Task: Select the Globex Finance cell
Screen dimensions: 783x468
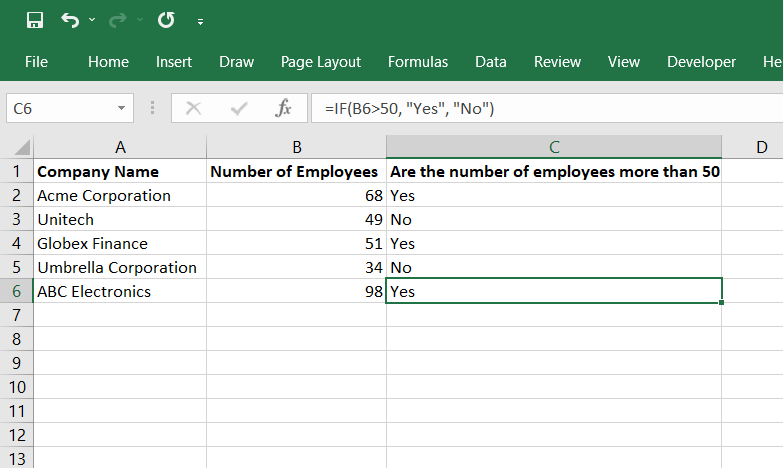Action: (x=120, y=243)
